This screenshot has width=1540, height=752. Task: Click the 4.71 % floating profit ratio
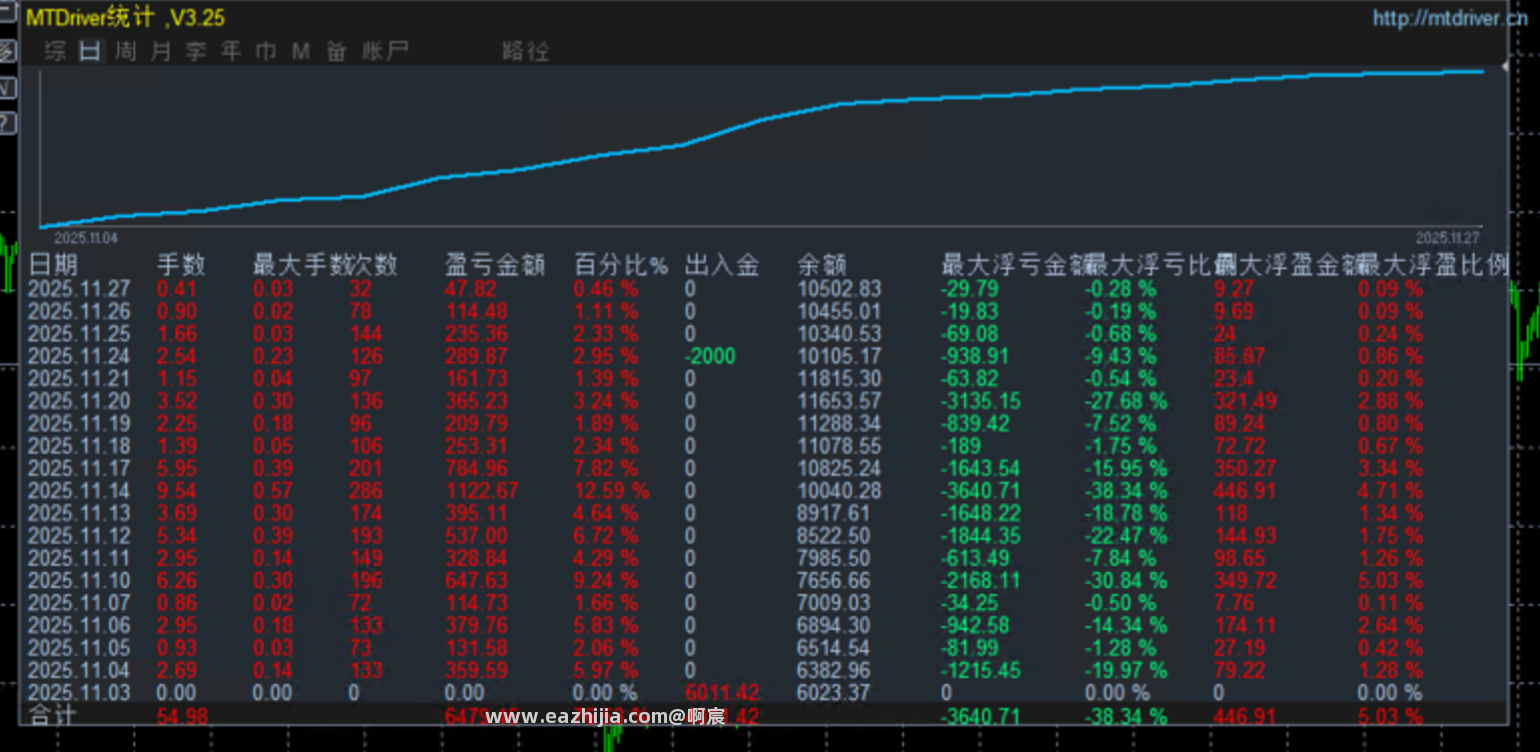click(1390, 491)
